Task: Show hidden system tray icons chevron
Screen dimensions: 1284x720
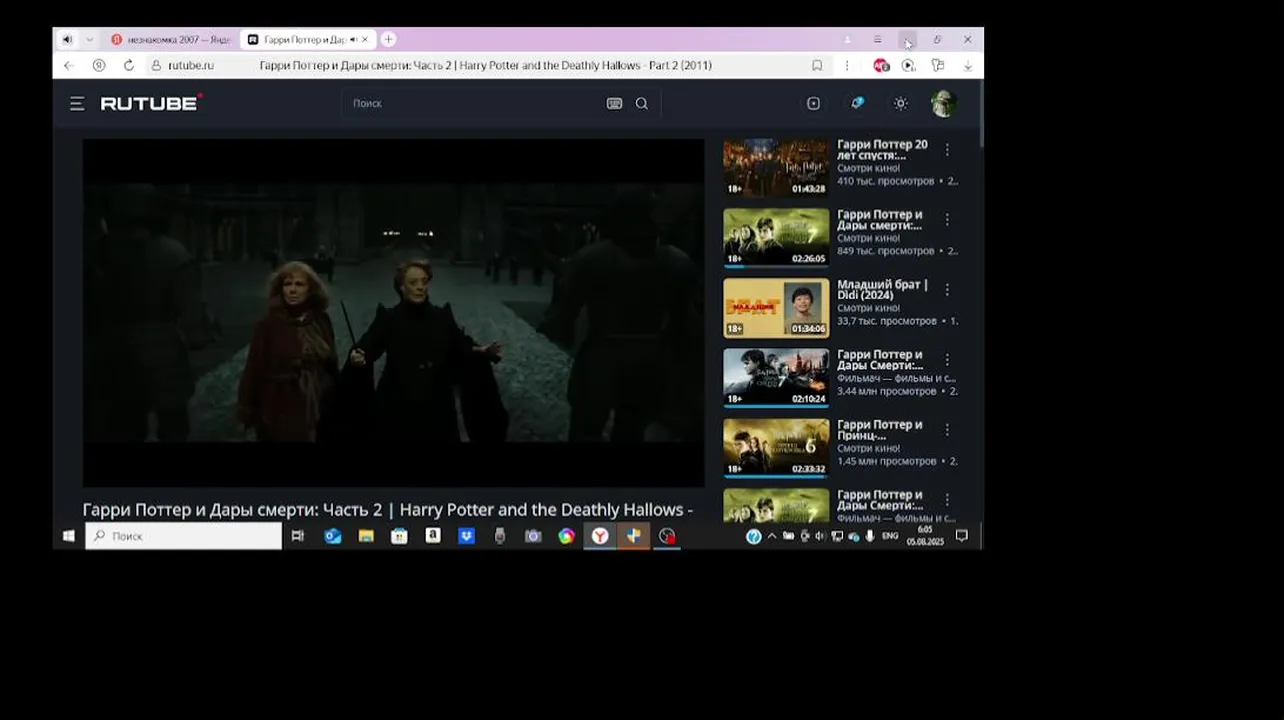Action: point(771,536)
